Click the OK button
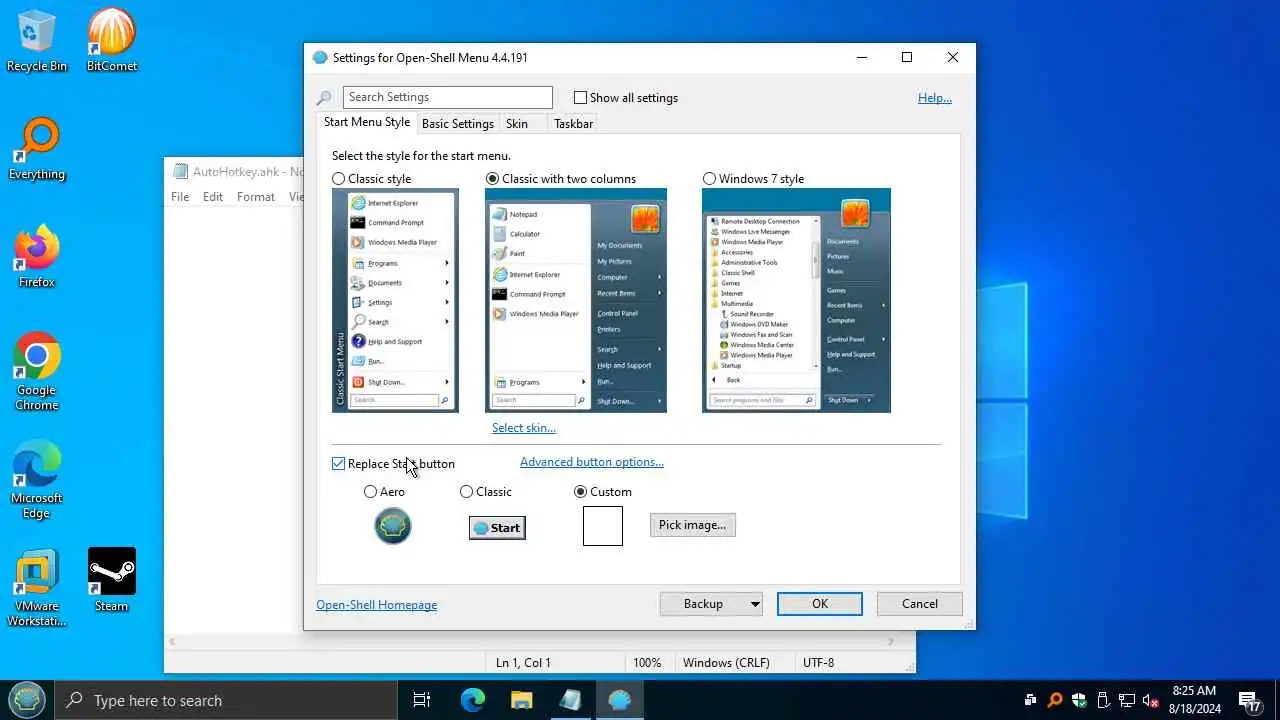Viewport: 1280px width, 720px height. tap(820, 604)
